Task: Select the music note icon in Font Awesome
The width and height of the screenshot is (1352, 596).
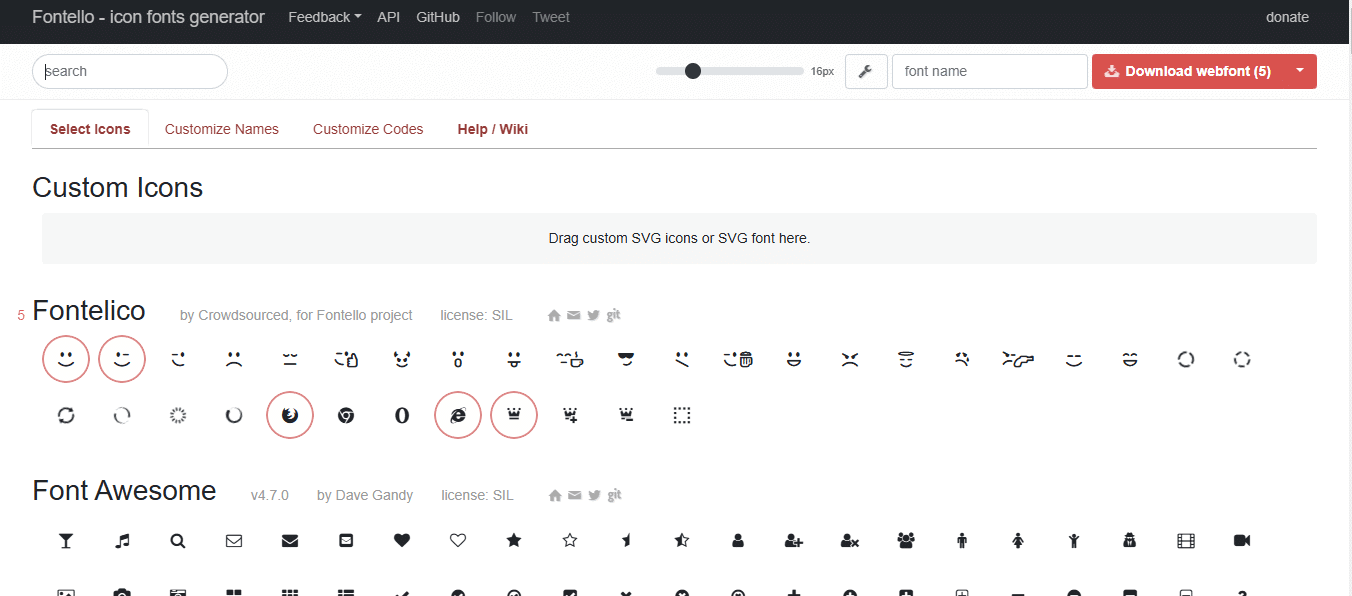Action: pos(122,540)
